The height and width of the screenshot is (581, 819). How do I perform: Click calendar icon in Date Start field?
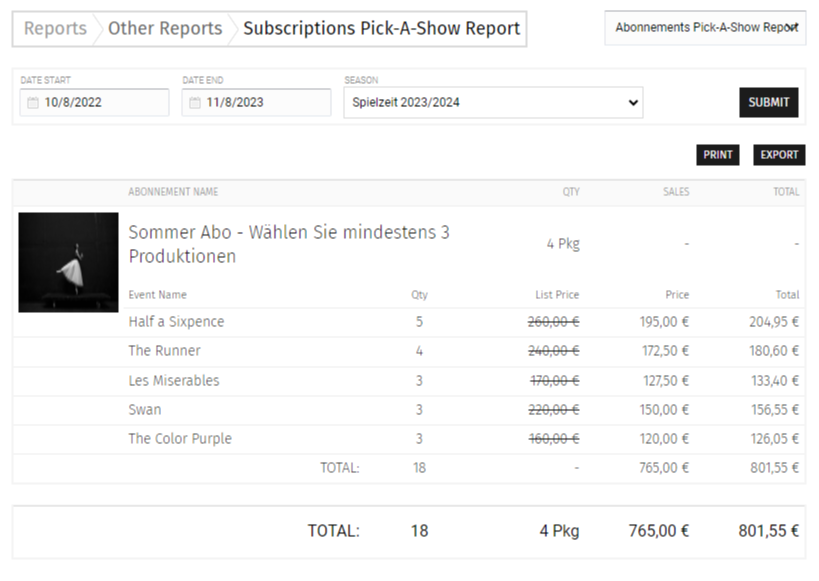click(x=33, y=103)
